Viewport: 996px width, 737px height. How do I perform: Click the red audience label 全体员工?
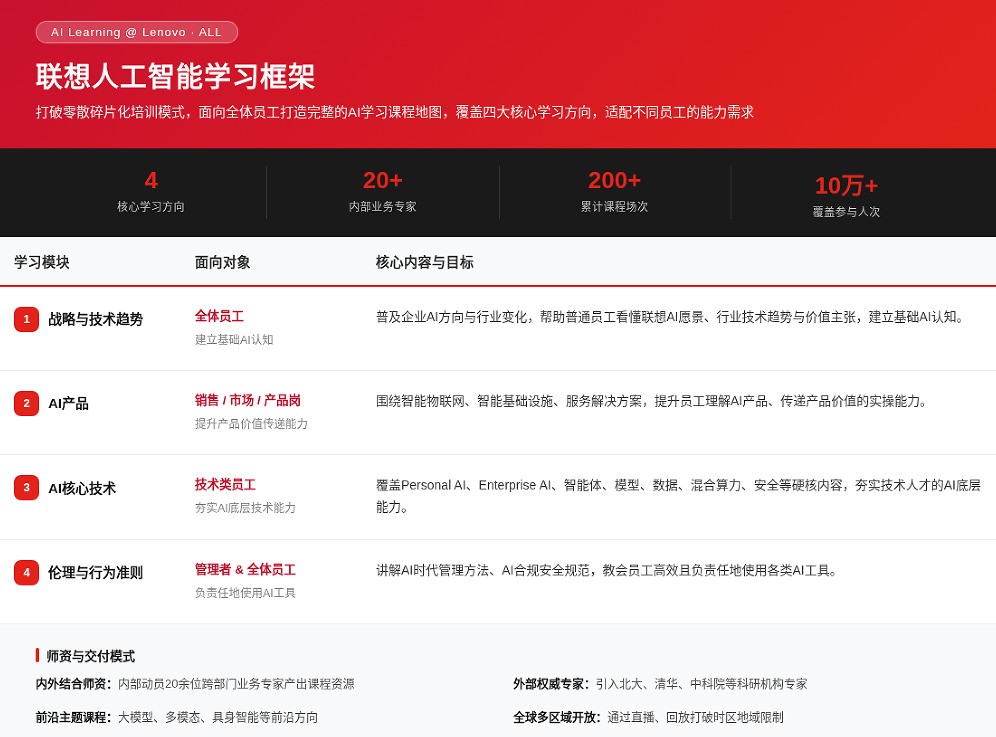[219, 316]
